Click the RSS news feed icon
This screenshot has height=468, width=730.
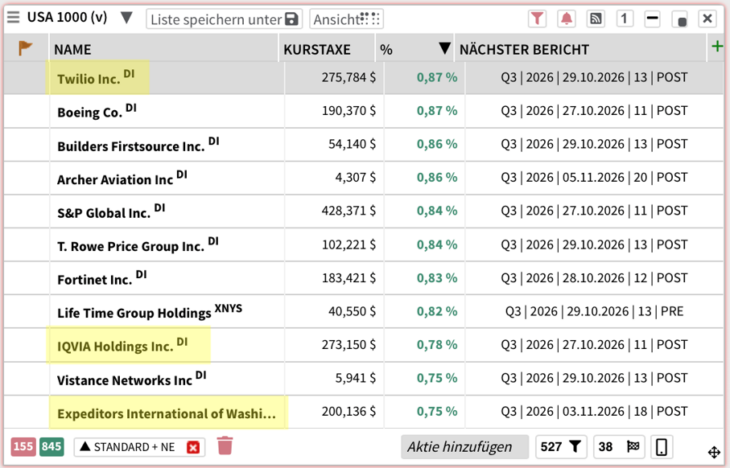click(595, 19)
